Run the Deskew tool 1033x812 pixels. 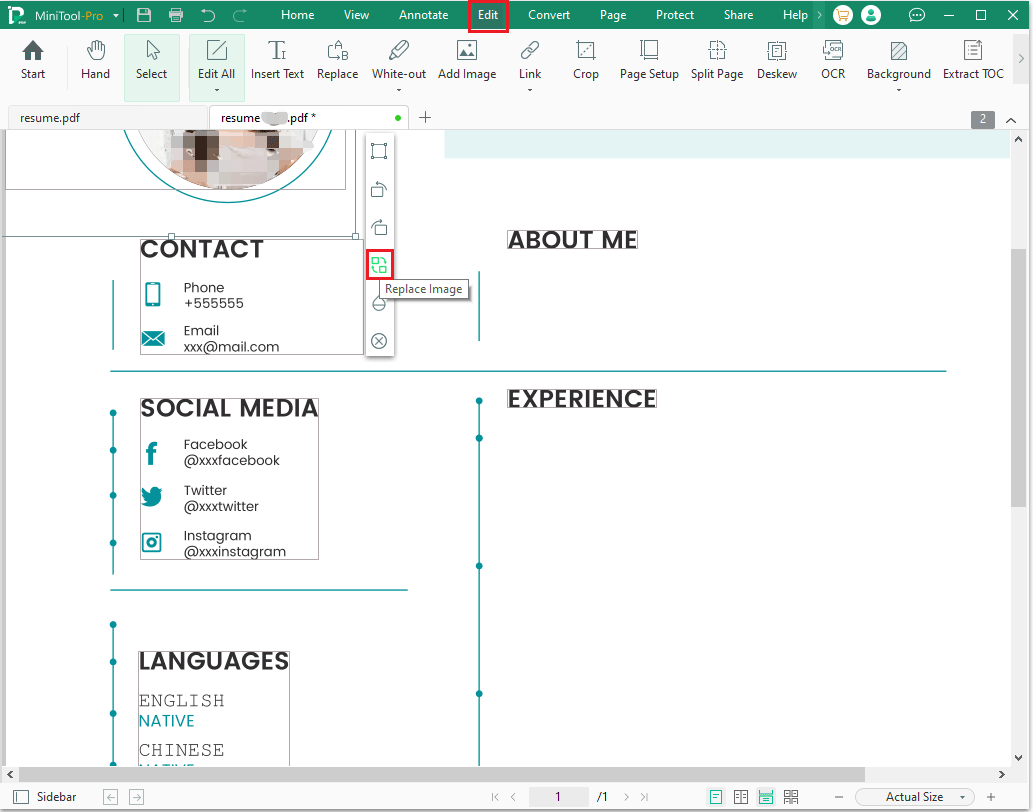coord(777,61)
